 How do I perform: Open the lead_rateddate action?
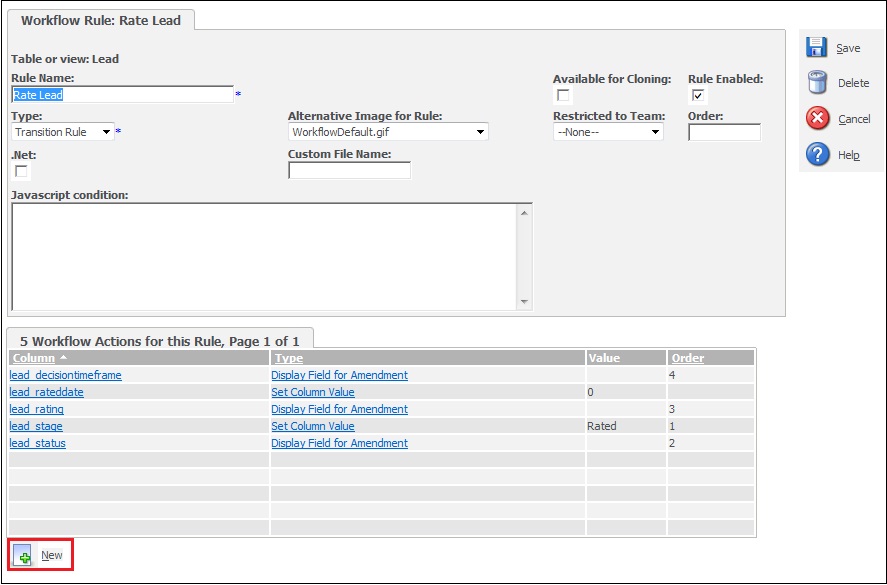(x=46, y=392)
